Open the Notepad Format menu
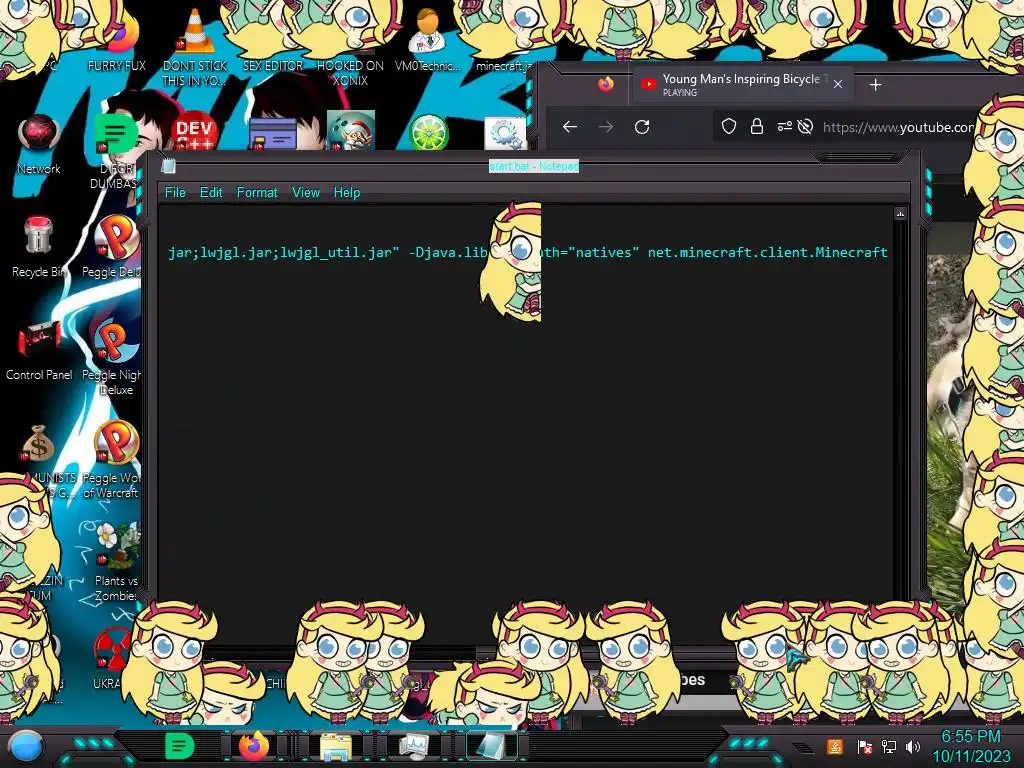 tap(257, 192)
